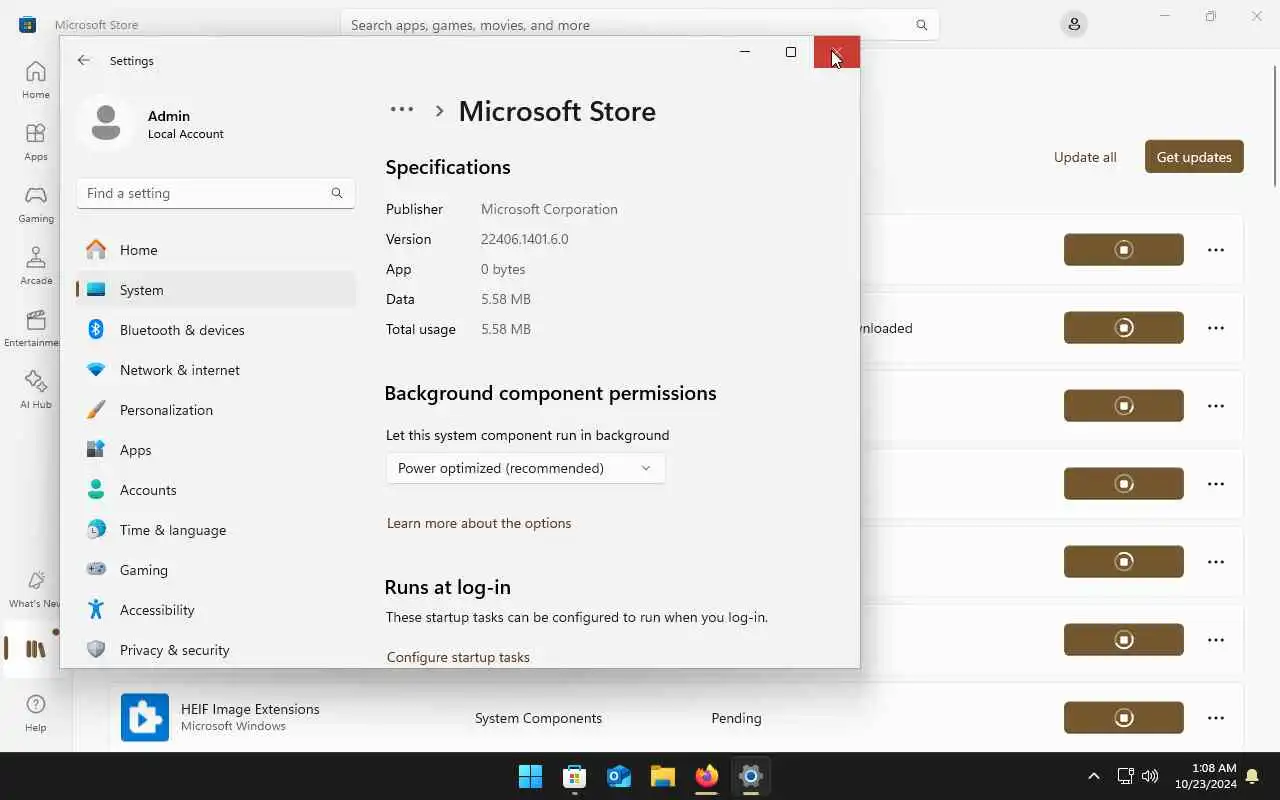
Task: Click the Store profile account icon
Action: (1074, 24)
